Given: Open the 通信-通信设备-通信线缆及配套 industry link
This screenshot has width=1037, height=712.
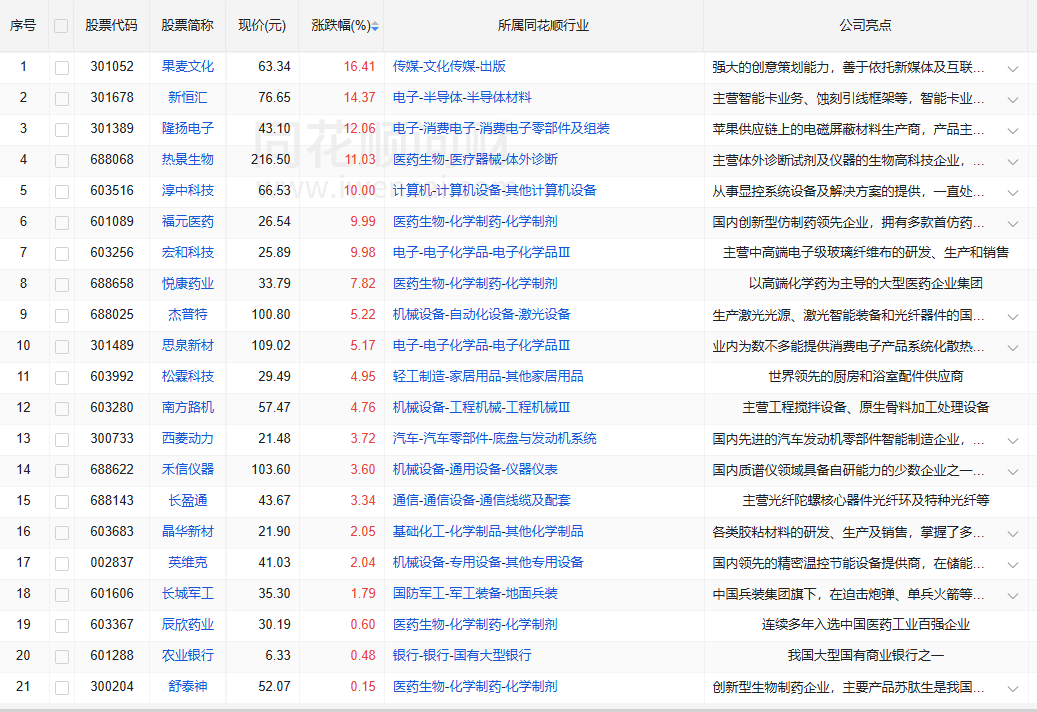Looking at the screenshot, I should [x=481, y=500].
